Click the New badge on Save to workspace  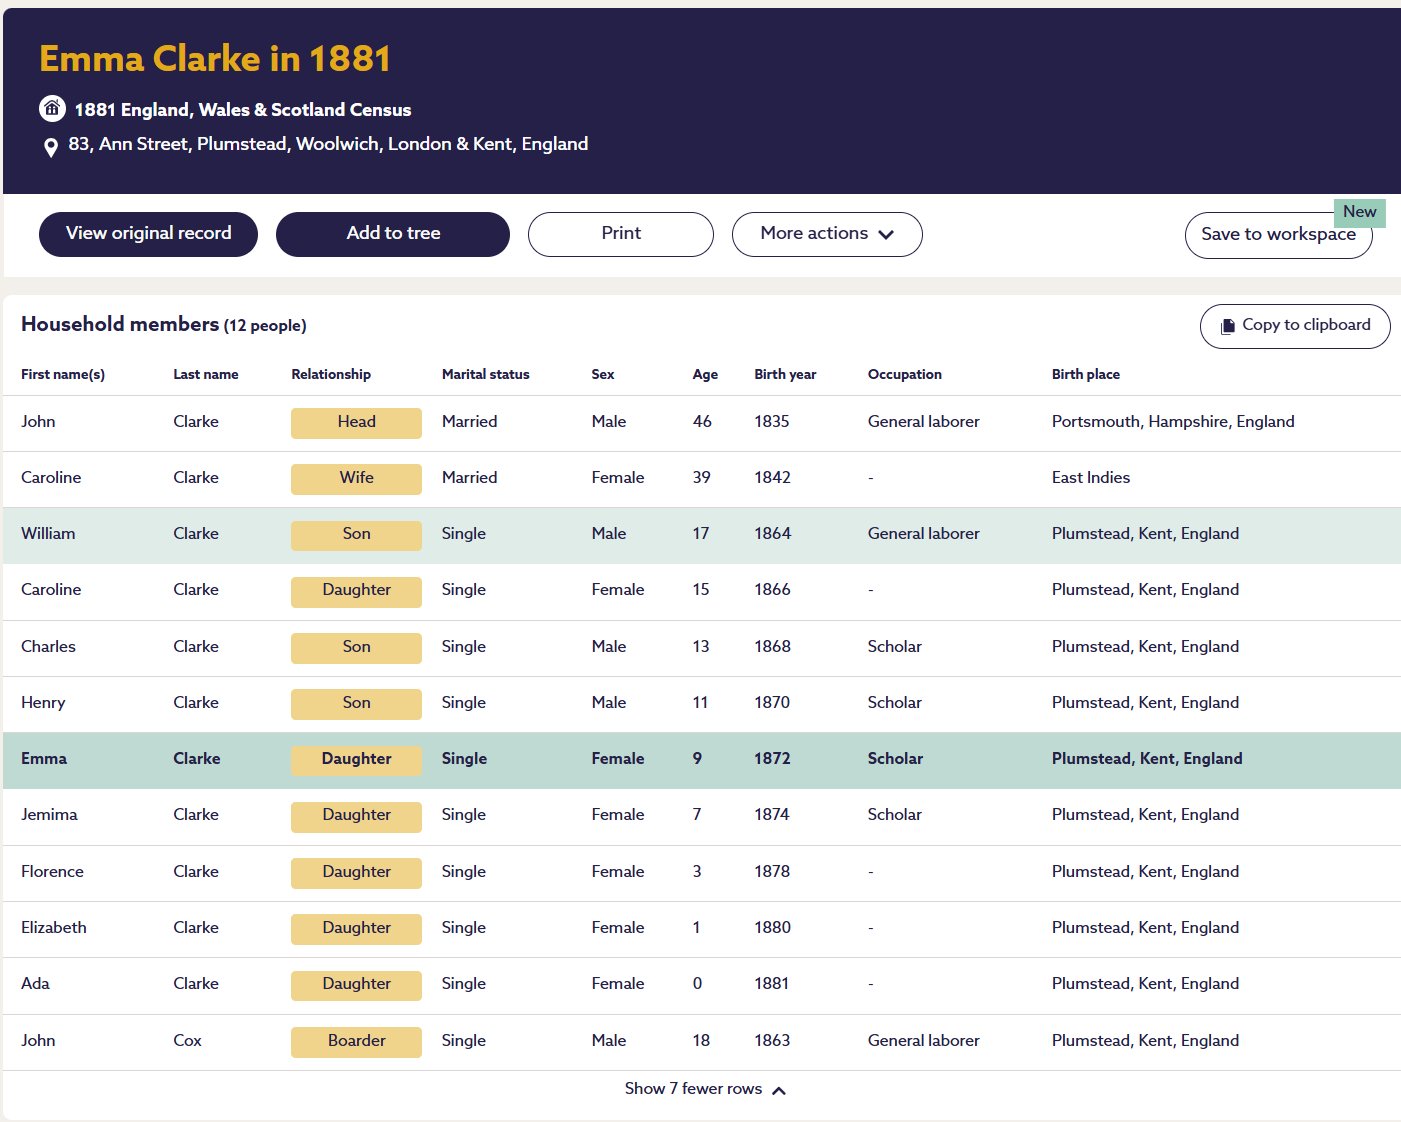point(1359,212)
